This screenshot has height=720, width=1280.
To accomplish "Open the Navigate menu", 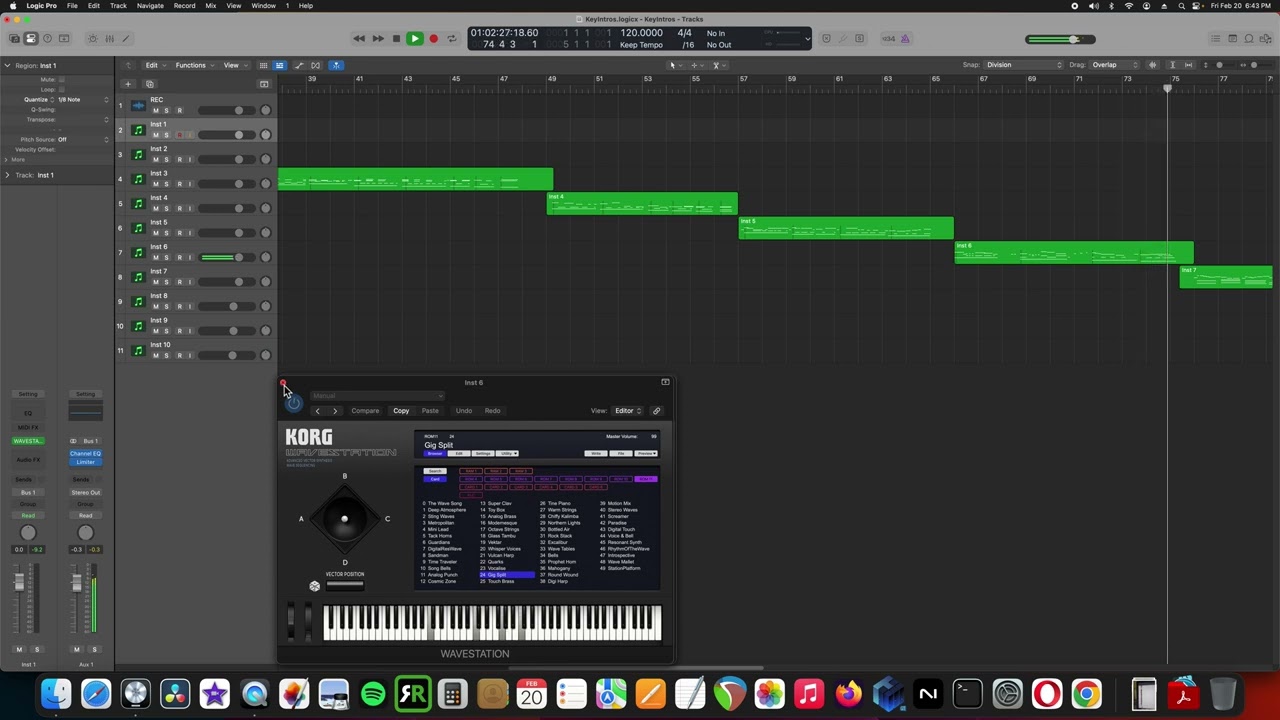I will [x=150, y=6].
